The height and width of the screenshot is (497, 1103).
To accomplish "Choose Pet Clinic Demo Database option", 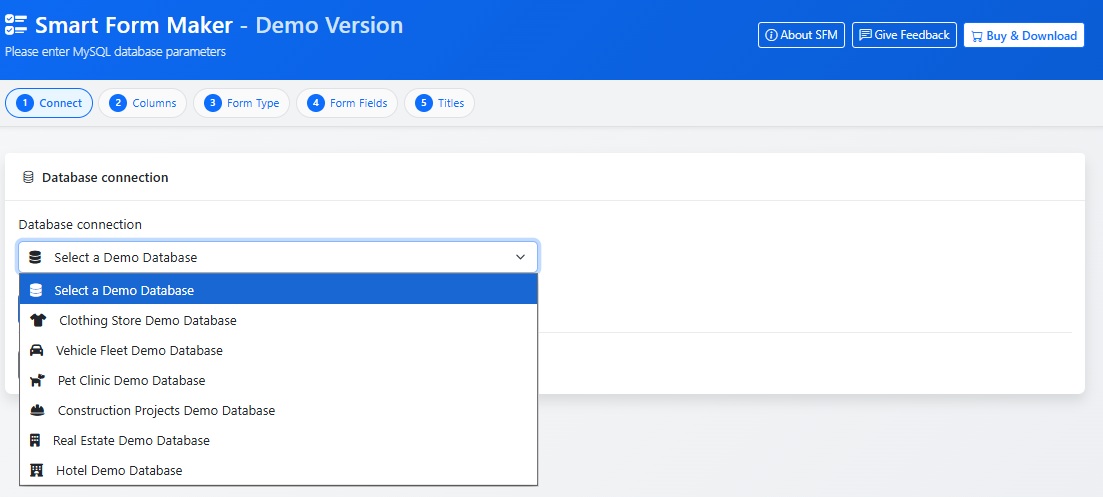I will (279, 380).
